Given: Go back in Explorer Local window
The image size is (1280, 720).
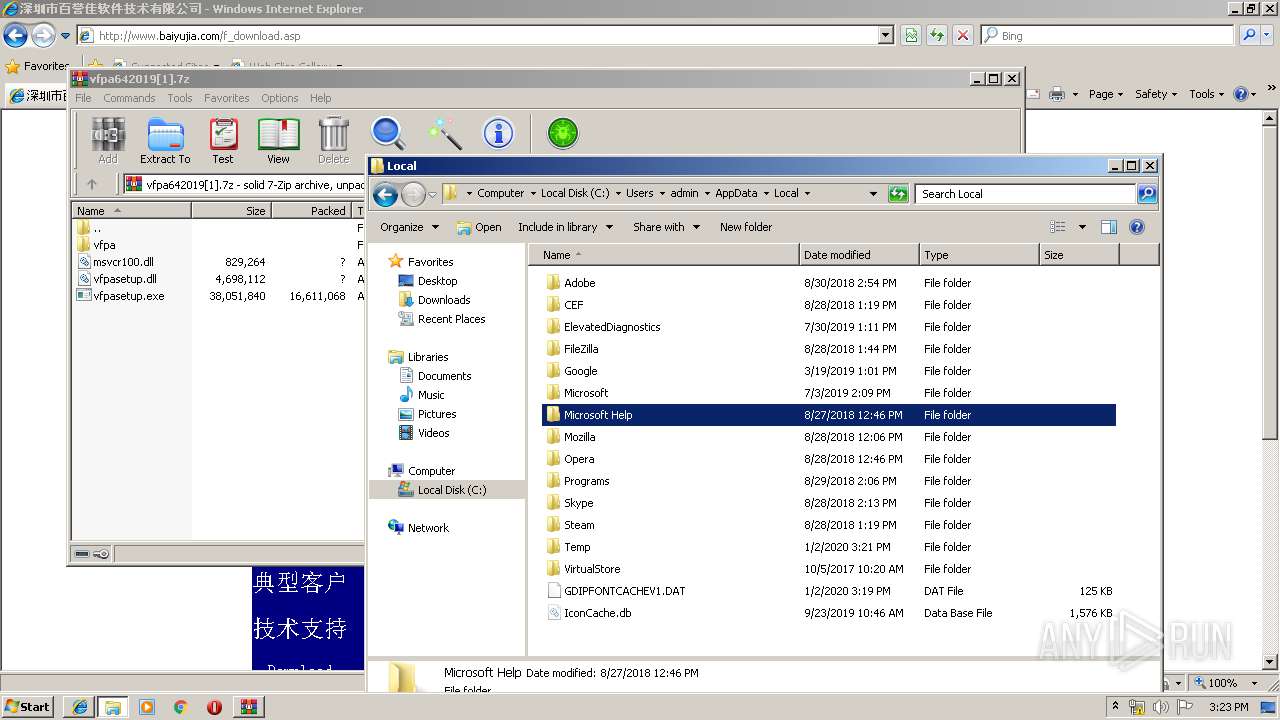Looking at the screenshot, I should click(x=385, y=194).
